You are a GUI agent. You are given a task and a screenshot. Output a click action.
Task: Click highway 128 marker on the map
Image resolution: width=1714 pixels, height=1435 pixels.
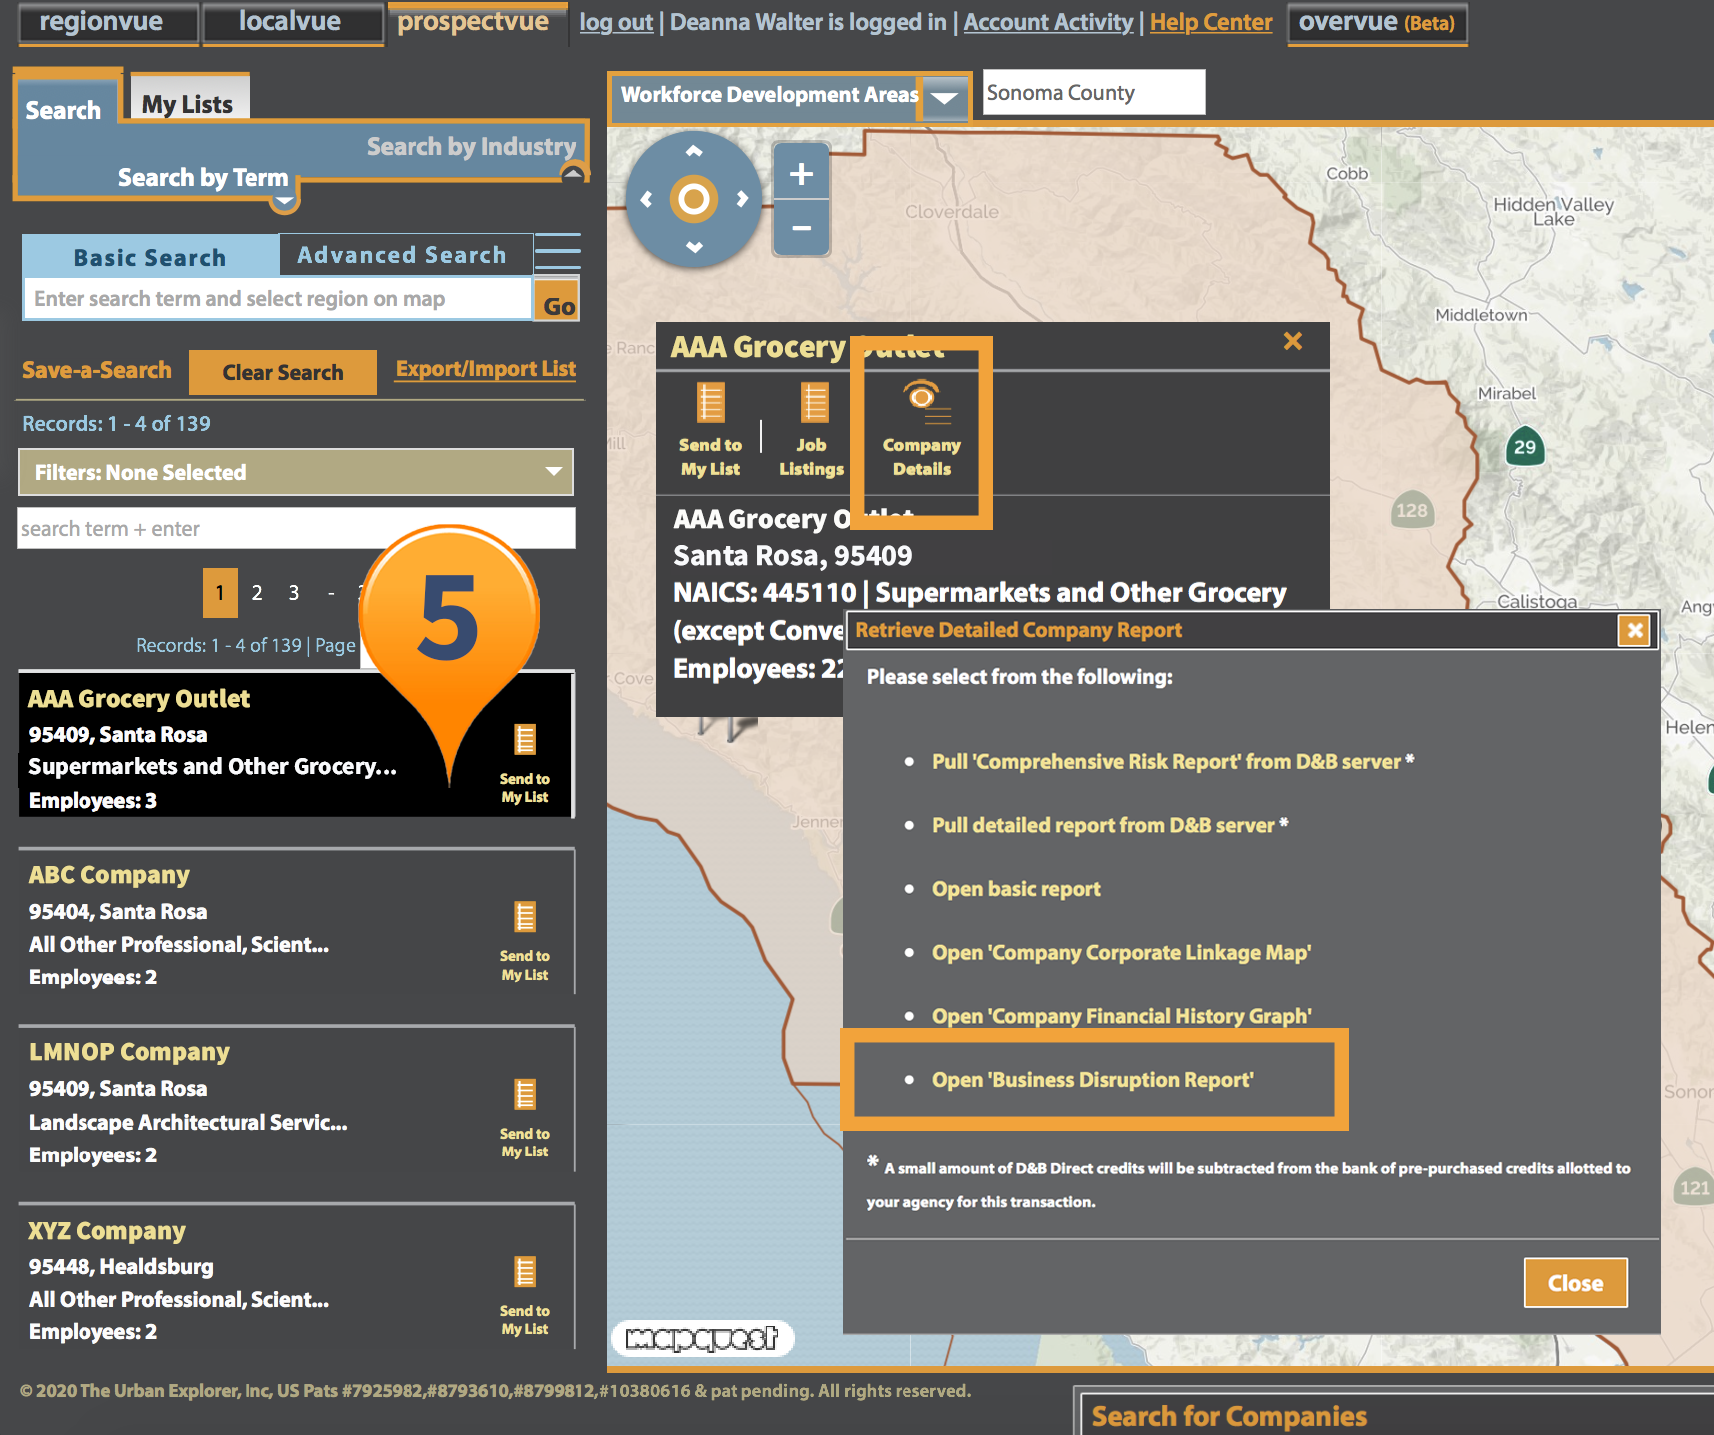[1412, 510]
